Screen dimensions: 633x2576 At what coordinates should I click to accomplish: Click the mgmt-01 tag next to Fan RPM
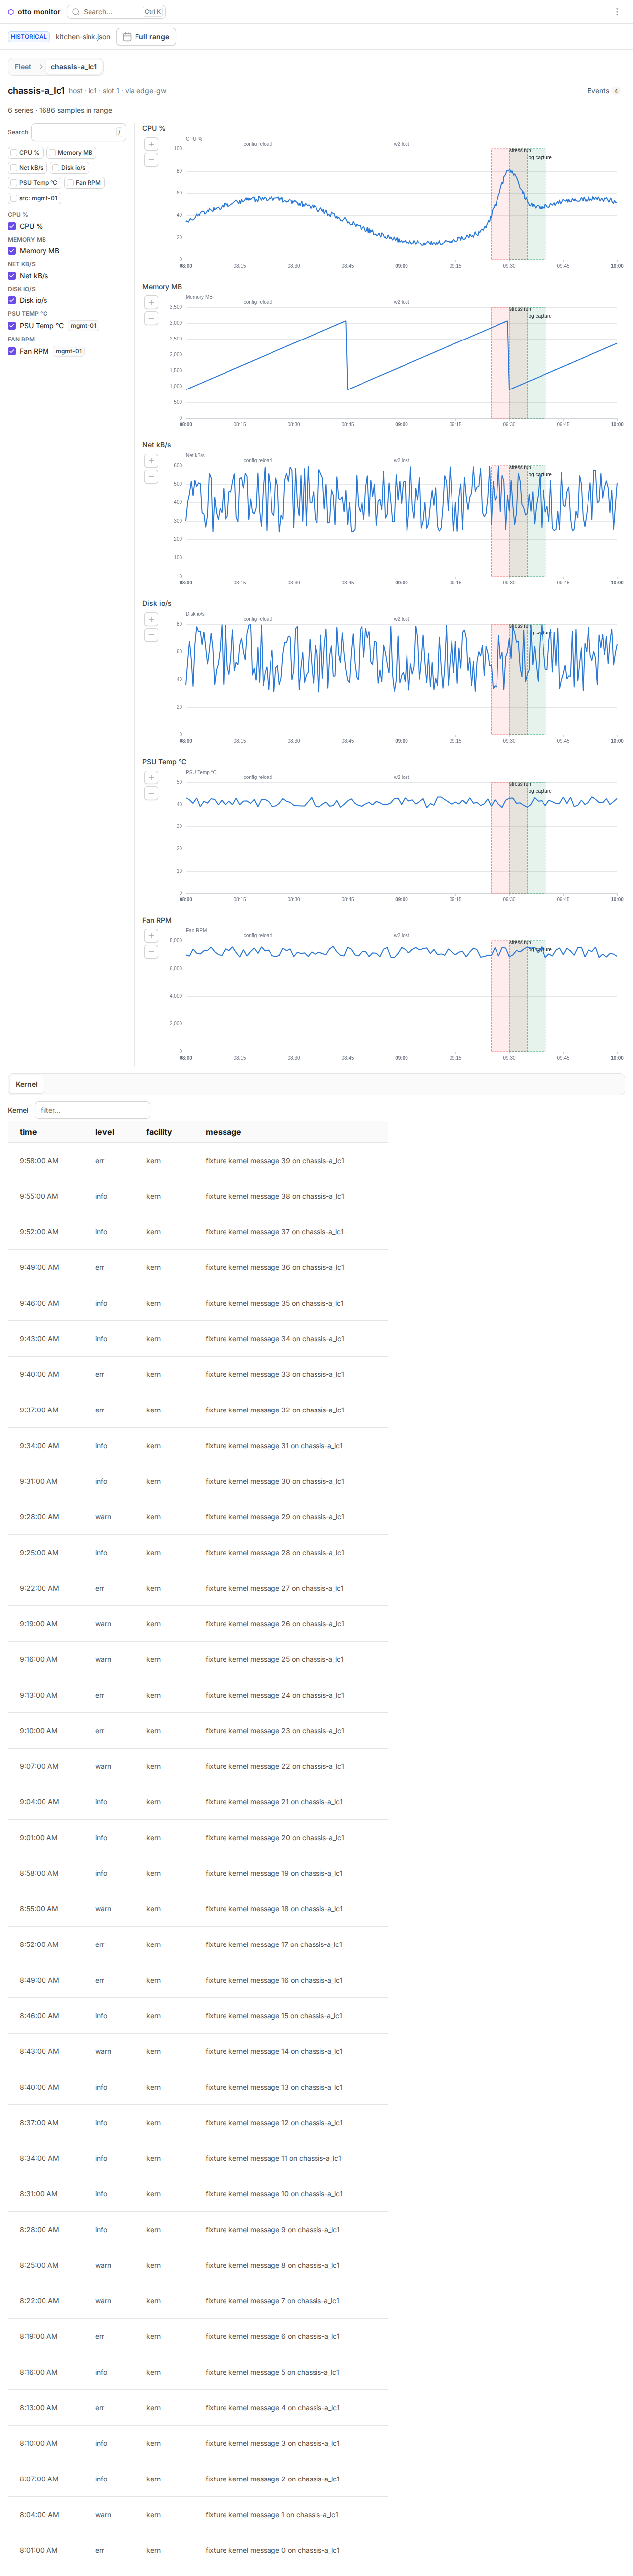pos(69,351)
